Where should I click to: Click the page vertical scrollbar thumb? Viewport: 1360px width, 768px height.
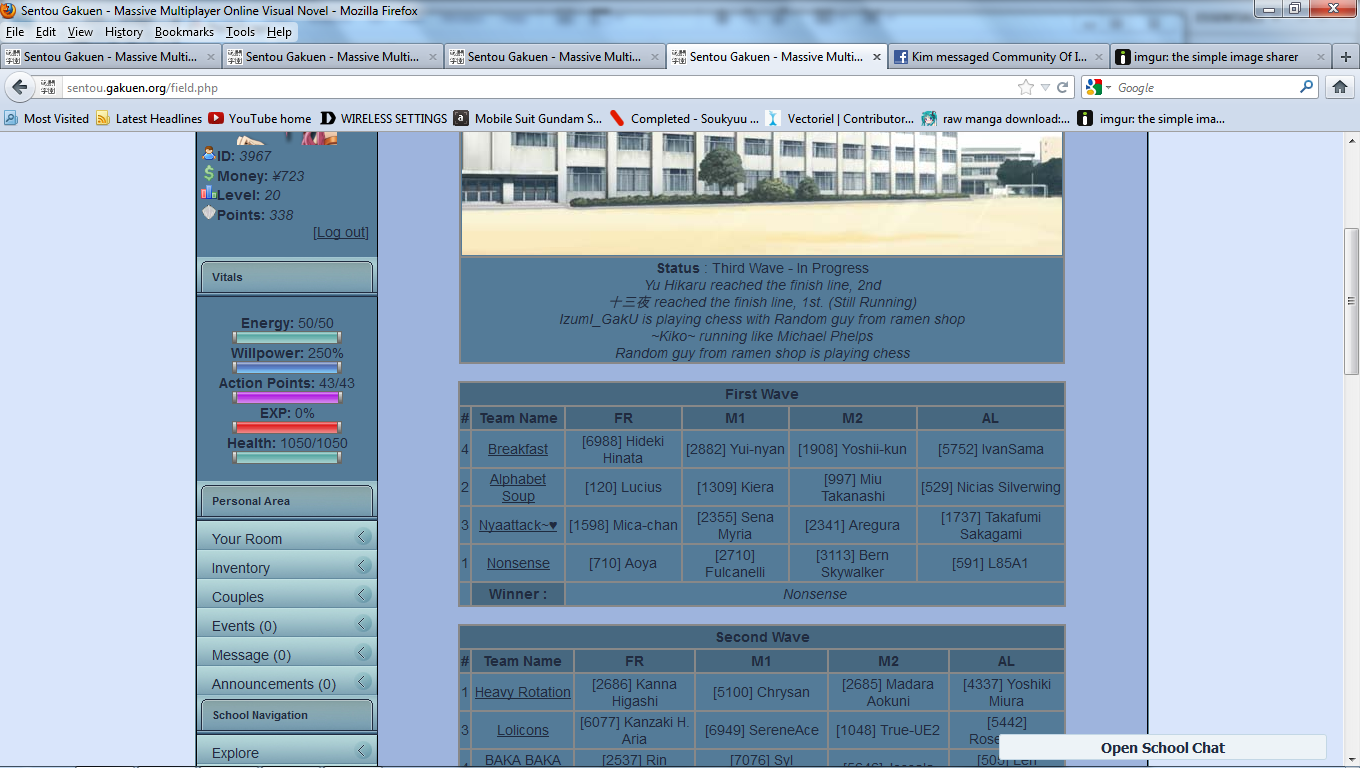[1351, 301]
